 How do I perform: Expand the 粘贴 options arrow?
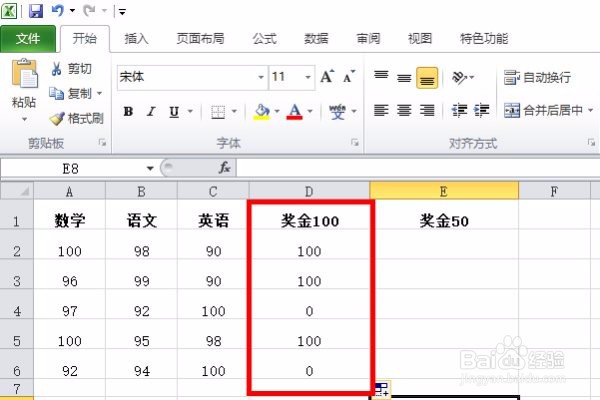coord(24,119)
